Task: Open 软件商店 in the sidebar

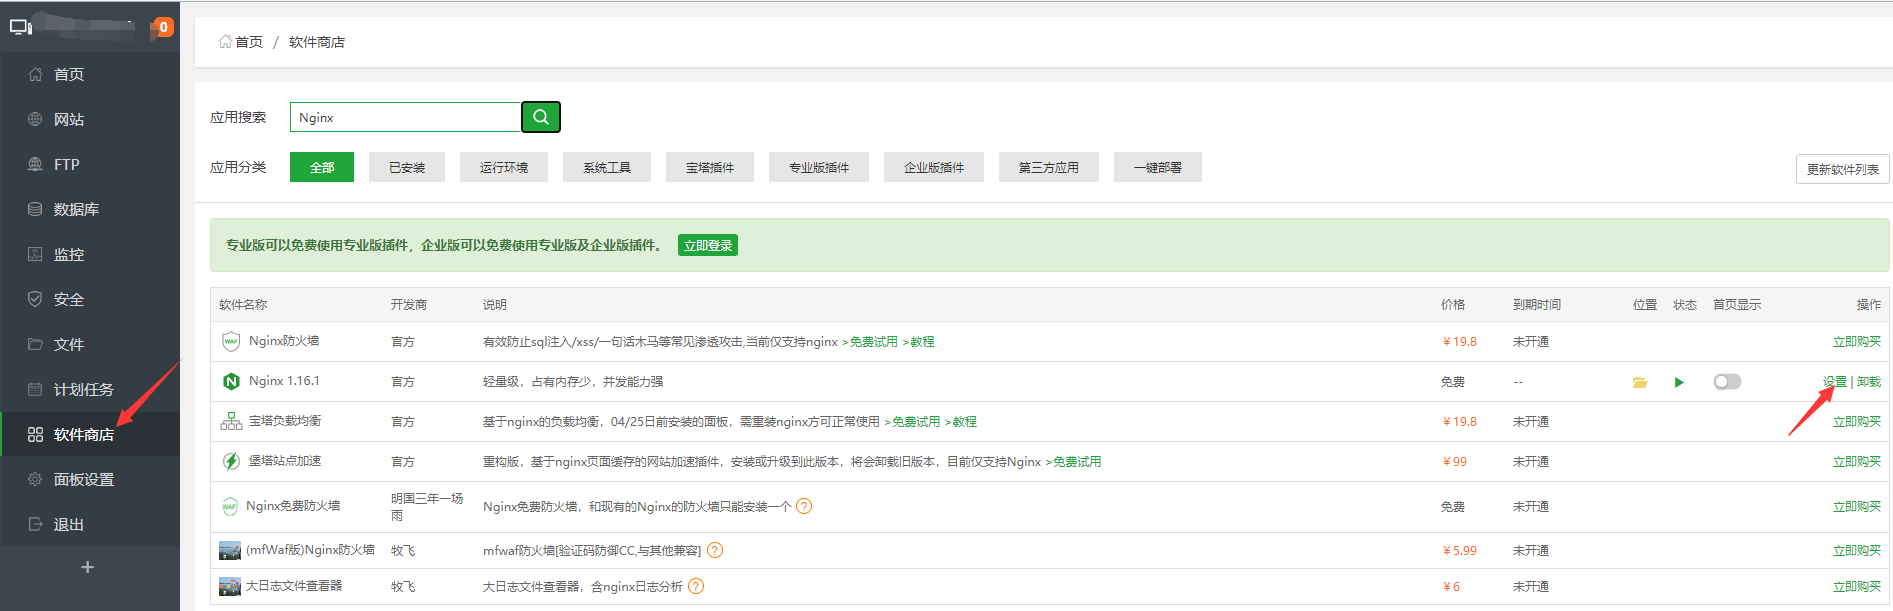Action: pos(90,434)
